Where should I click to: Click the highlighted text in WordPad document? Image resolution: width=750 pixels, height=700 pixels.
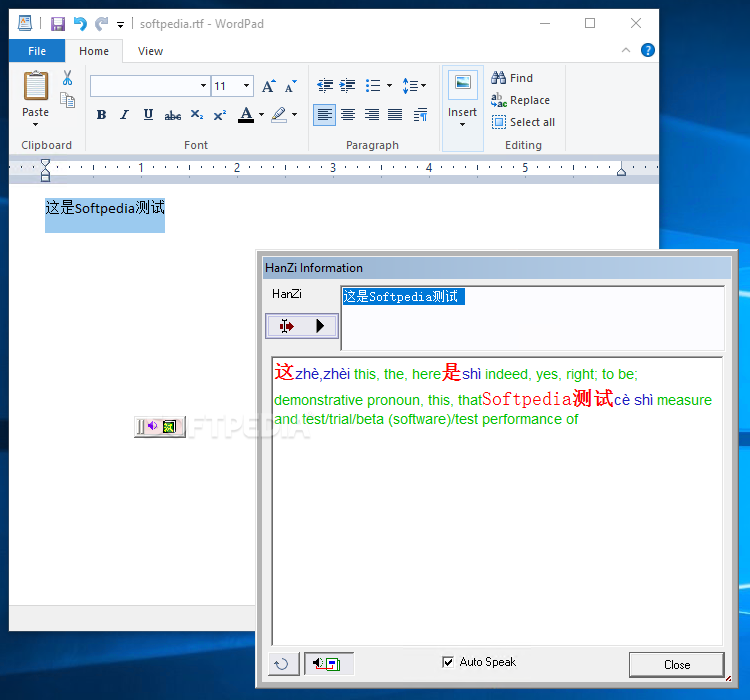click(105, 208)
